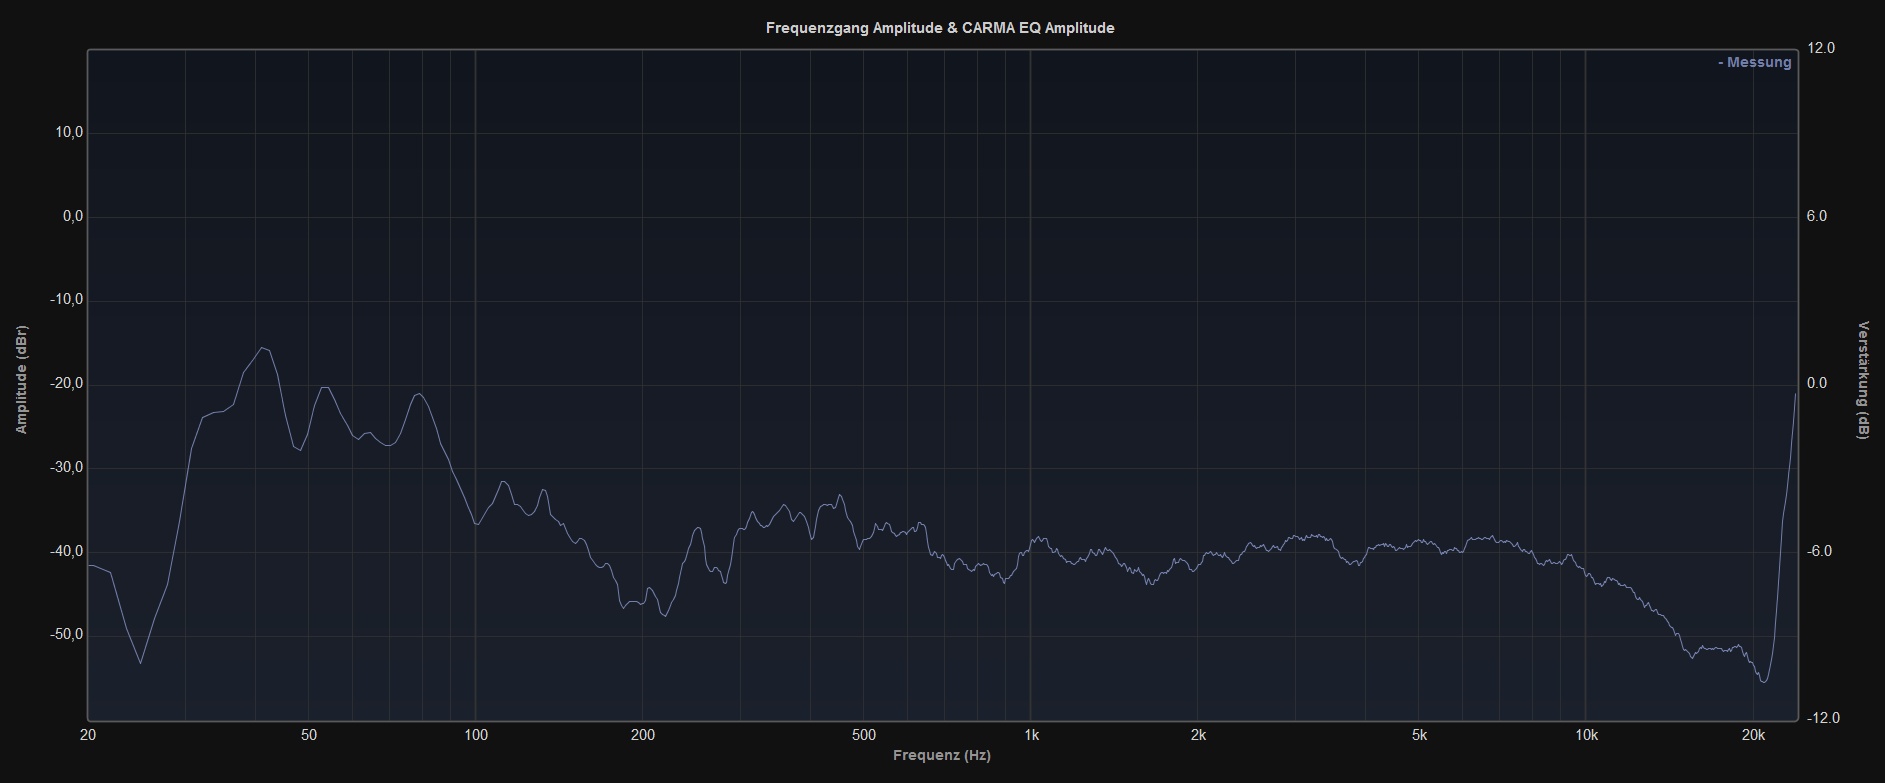Click the highest curve peak near 40 Hz
1885x783 pixels.
(x=262, y=348)
